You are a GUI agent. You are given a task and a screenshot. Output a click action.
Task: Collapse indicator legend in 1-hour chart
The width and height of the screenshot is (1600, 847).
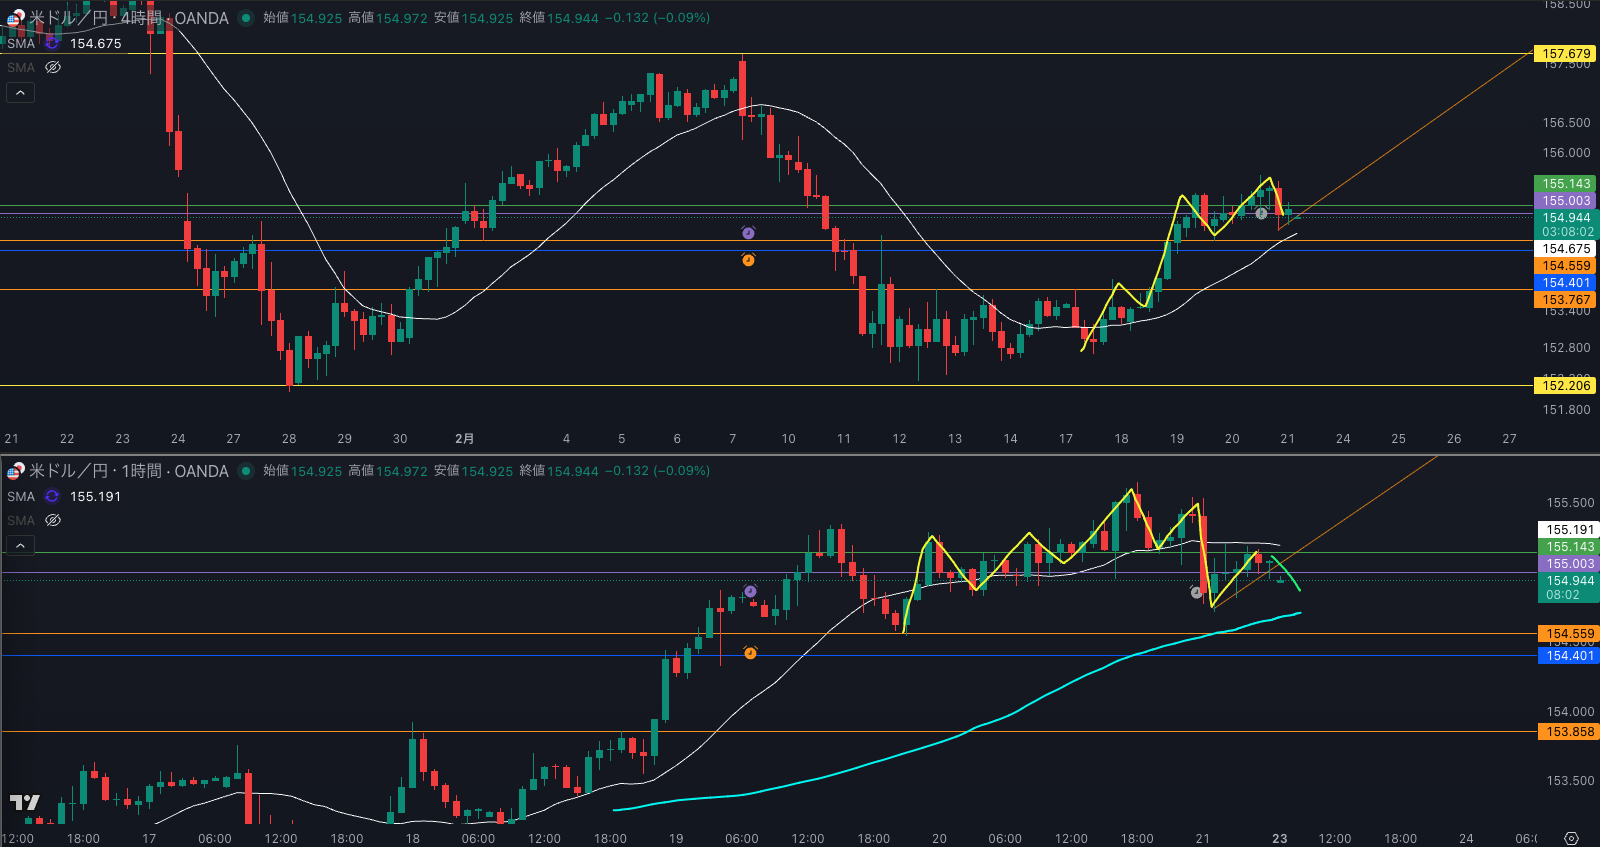click(20, 546)
